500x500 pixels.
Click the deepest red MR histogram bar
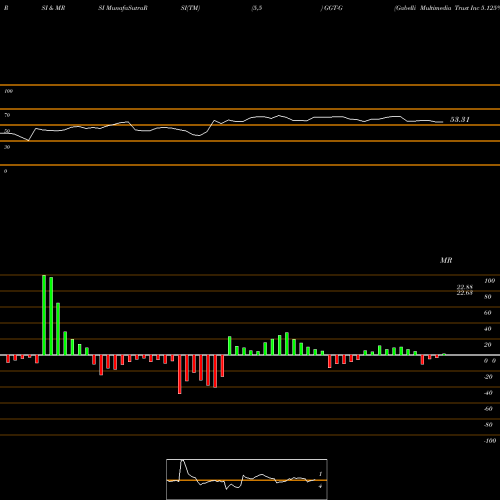180,374
